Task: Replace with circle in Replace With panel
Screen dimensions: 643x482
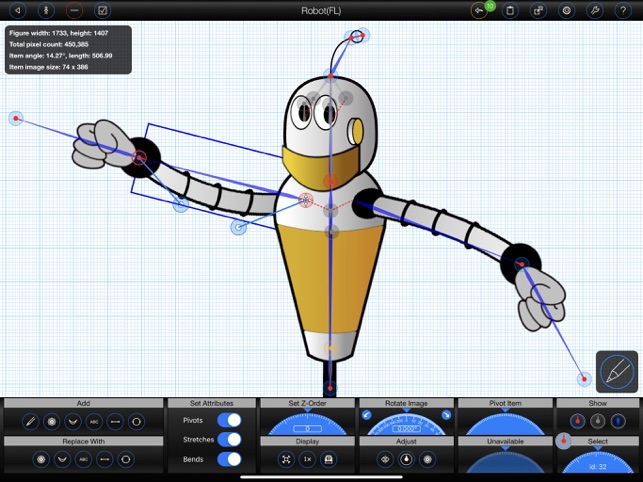Action: pos(126,459)
